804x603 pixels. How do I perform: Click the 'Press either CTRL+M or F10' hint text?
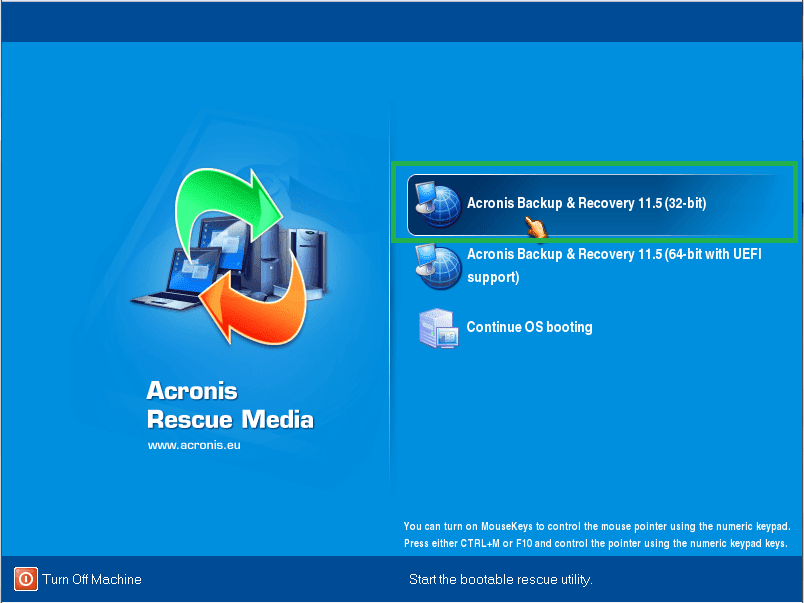[596, 543]
